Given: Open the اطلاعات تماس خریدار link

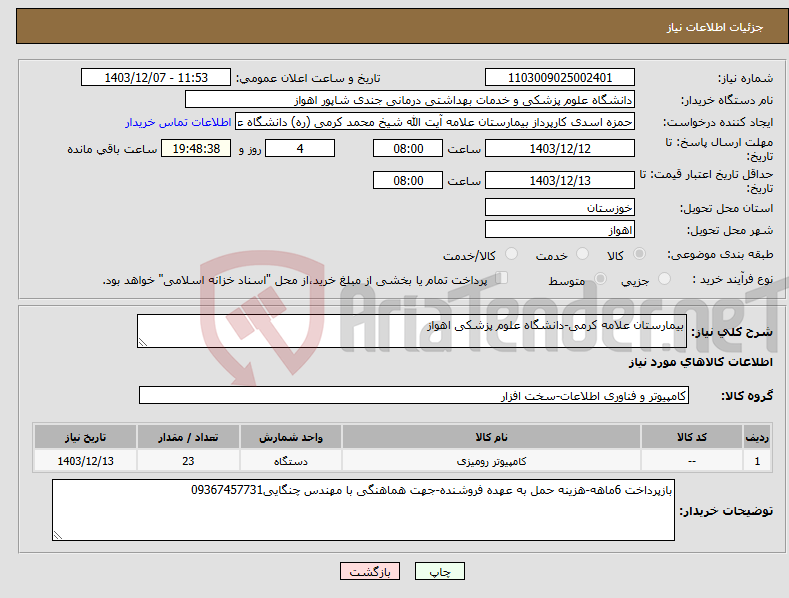Looking at the screenshot, I should pos(178,122).
